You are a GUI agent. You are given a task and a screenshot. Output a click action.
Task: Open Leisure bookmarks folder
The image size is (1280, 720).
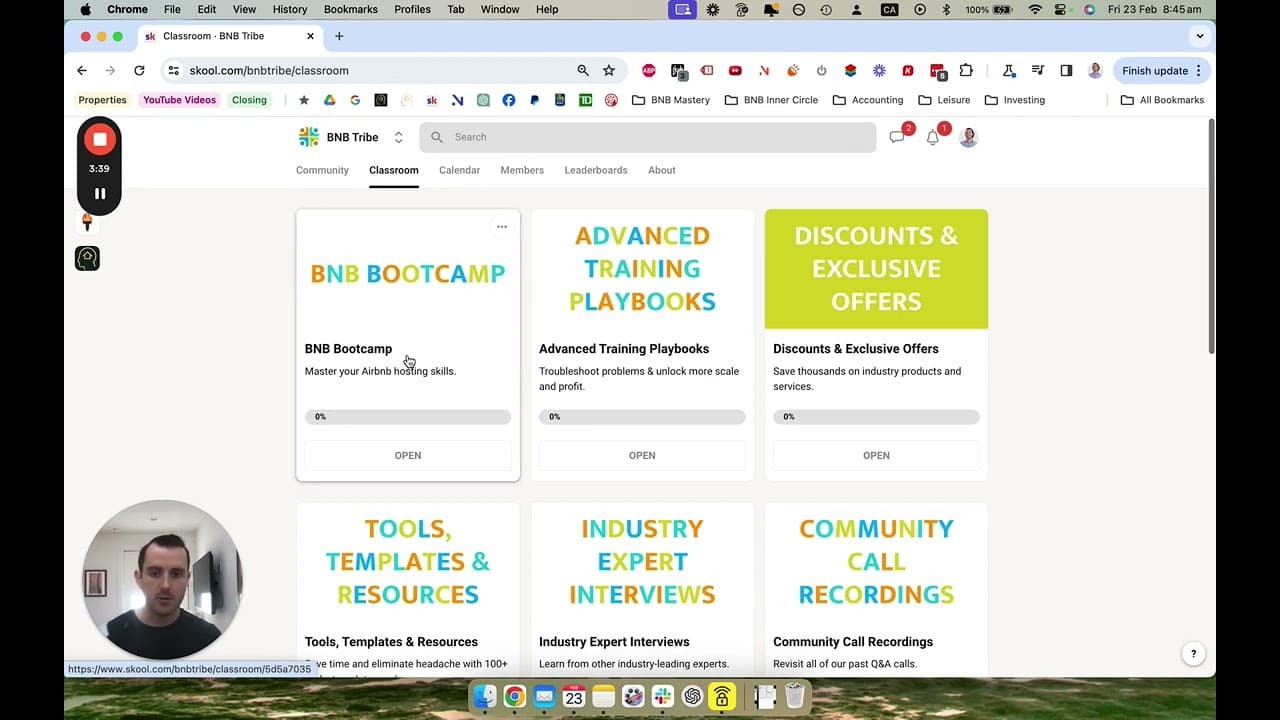(944, 100)
